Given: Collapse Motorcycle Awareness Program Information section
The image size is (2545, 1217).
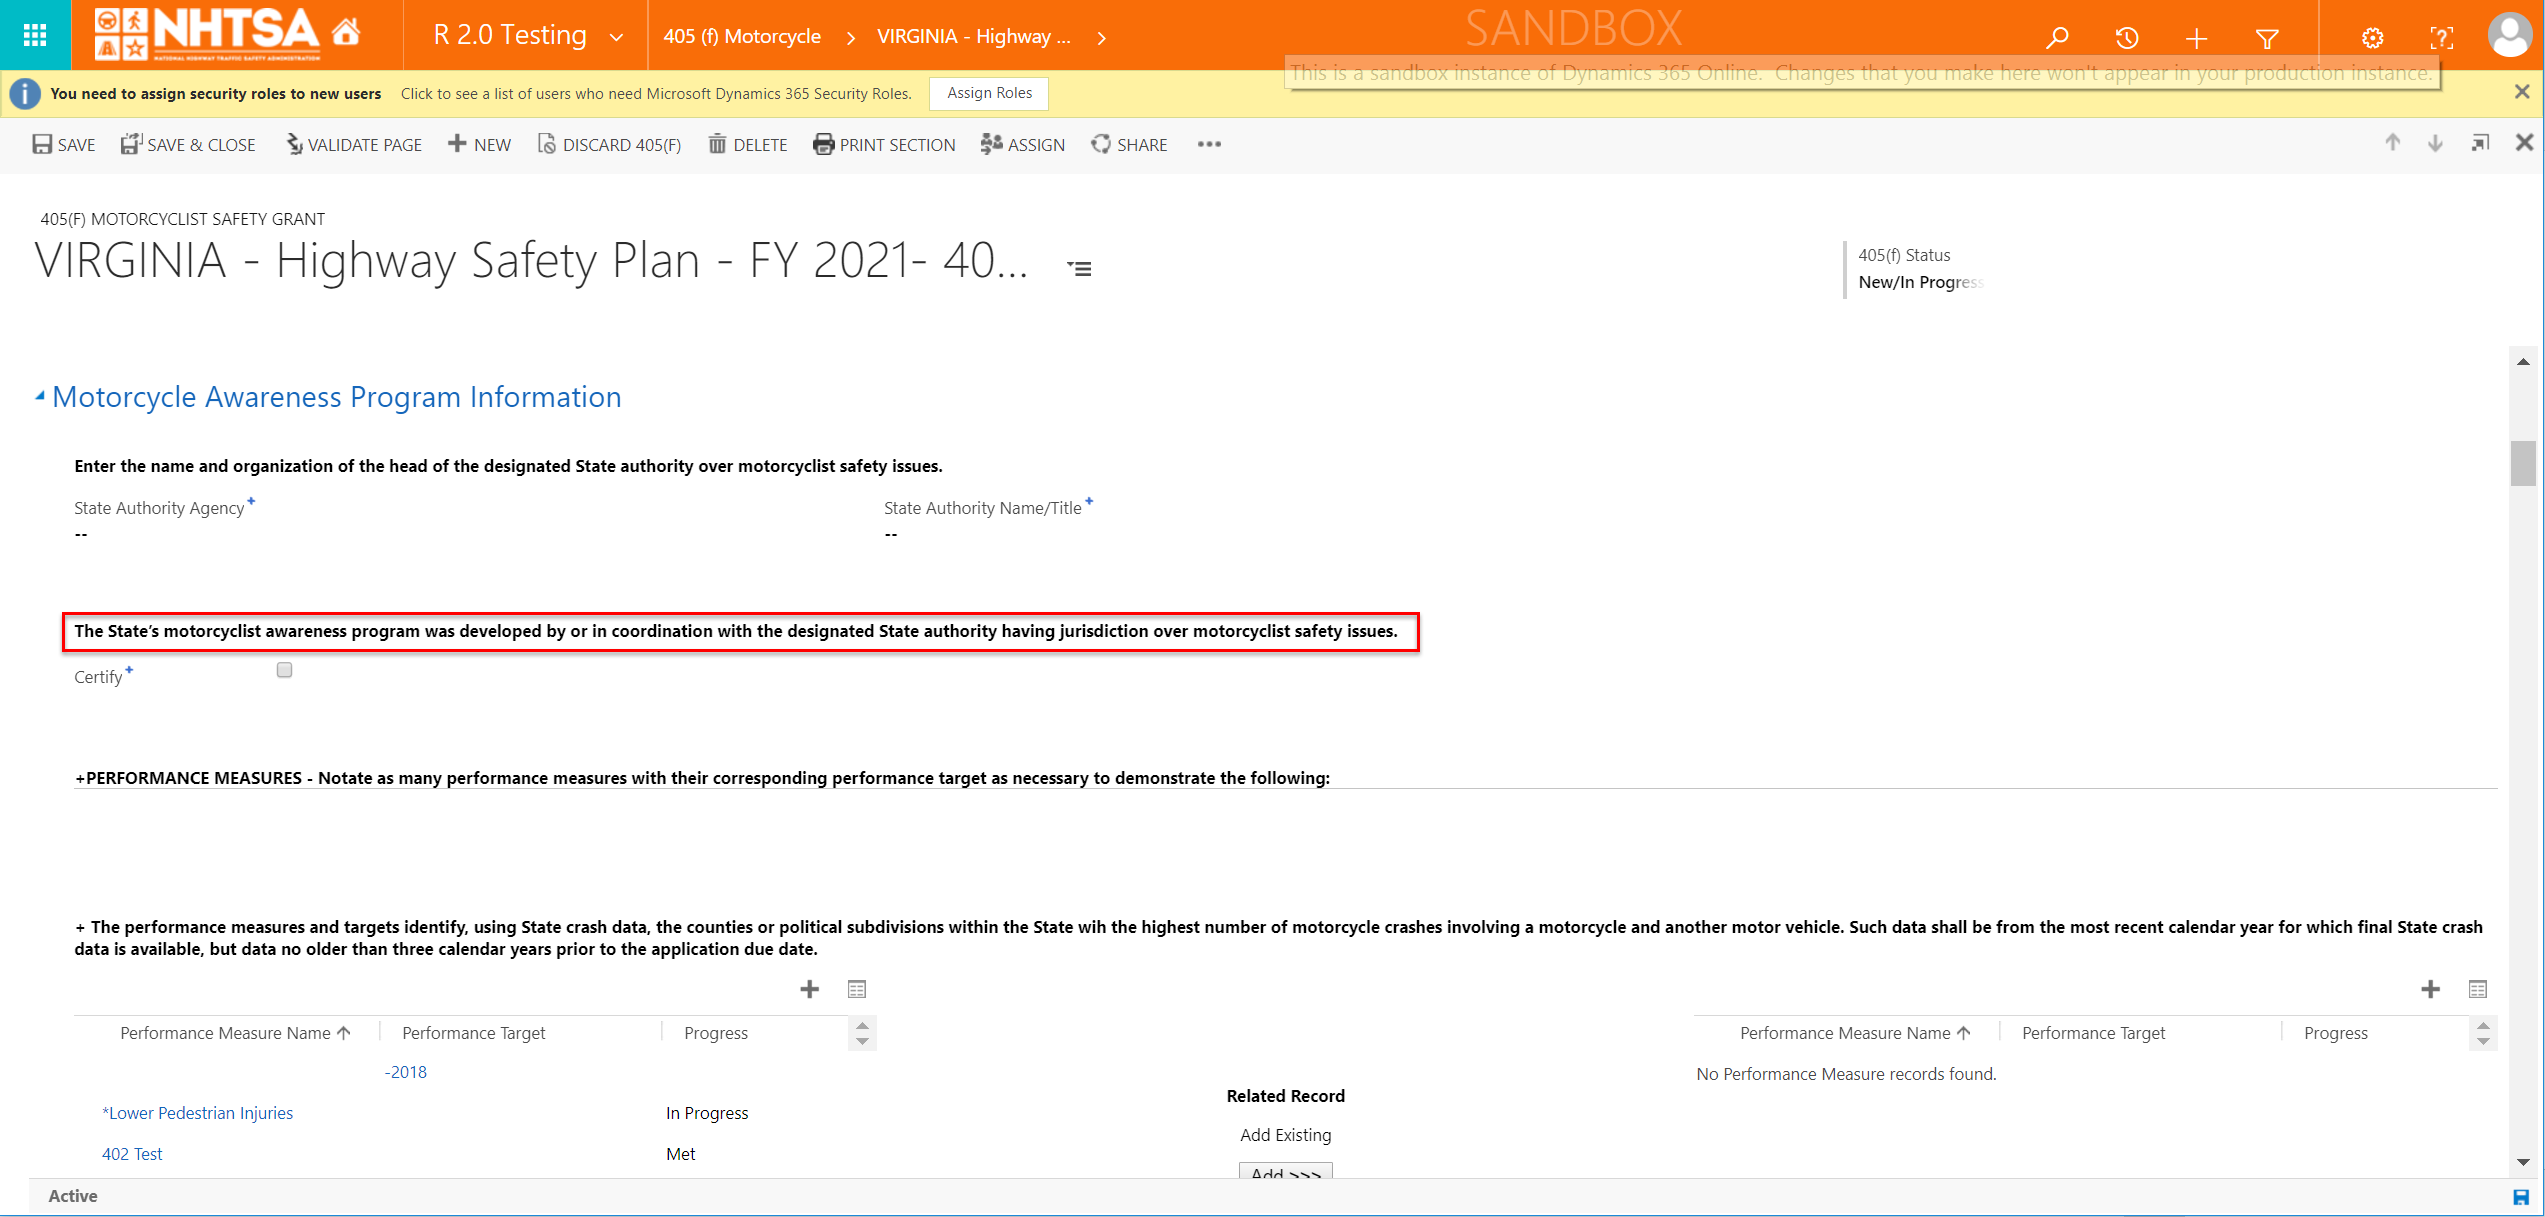Looking at the screenshot, I should (x=40, y=396).
